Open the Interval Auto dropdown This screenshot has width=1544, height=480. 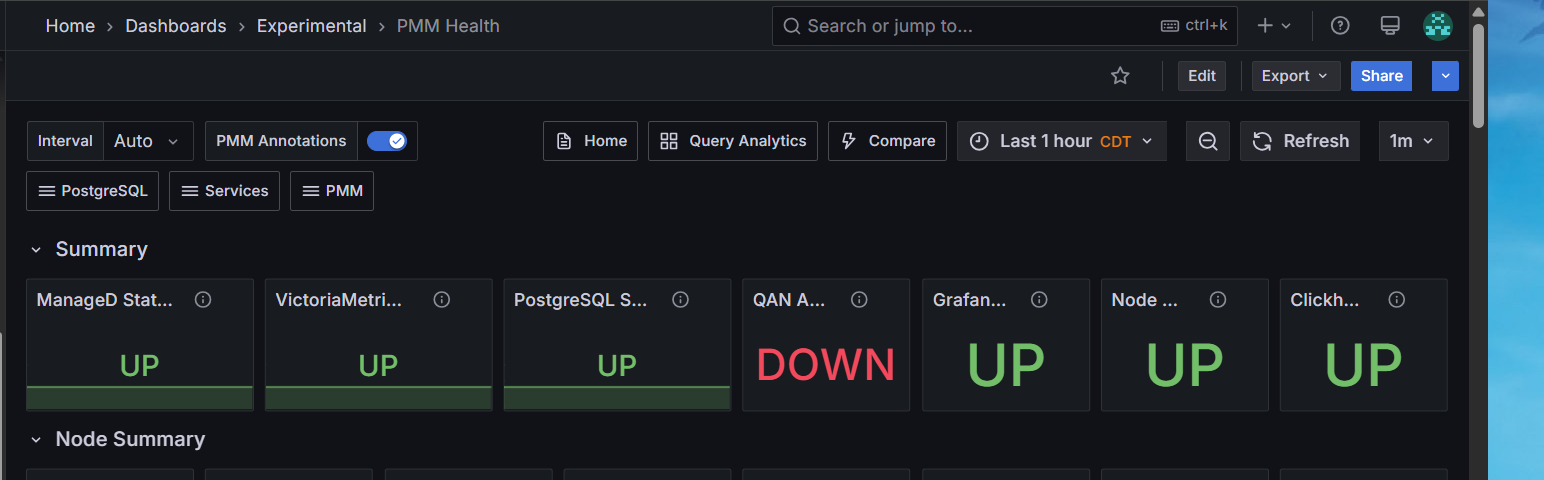[148, 141]
